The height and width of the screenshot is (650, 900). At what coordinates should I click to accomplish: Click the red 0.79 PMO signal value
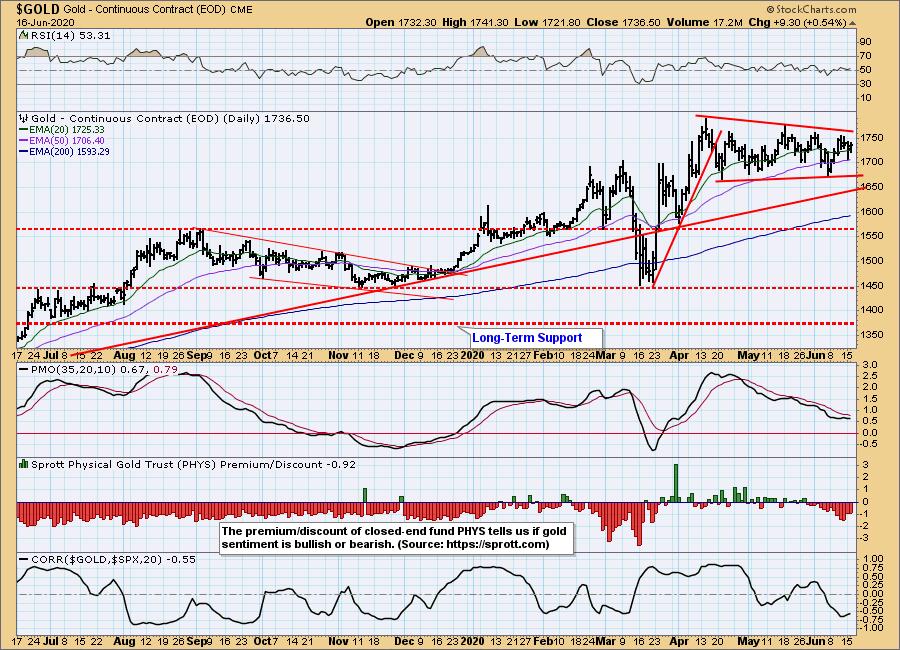click(x=164, y=369)
